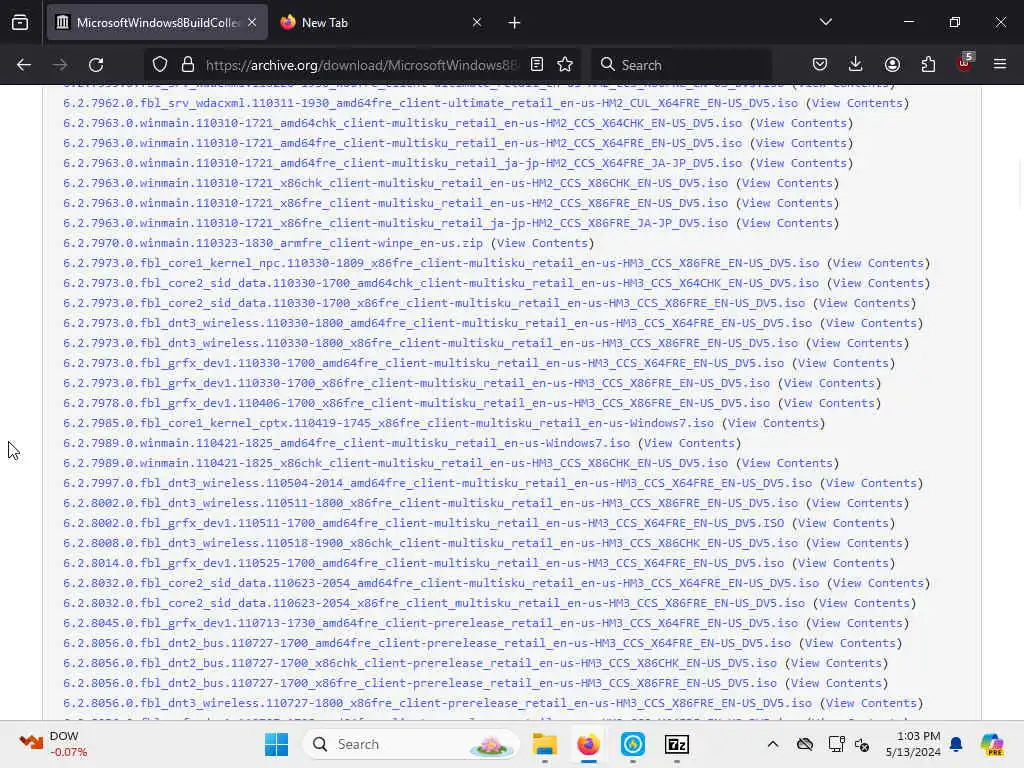Go forward to the next page

click(60, 65)
